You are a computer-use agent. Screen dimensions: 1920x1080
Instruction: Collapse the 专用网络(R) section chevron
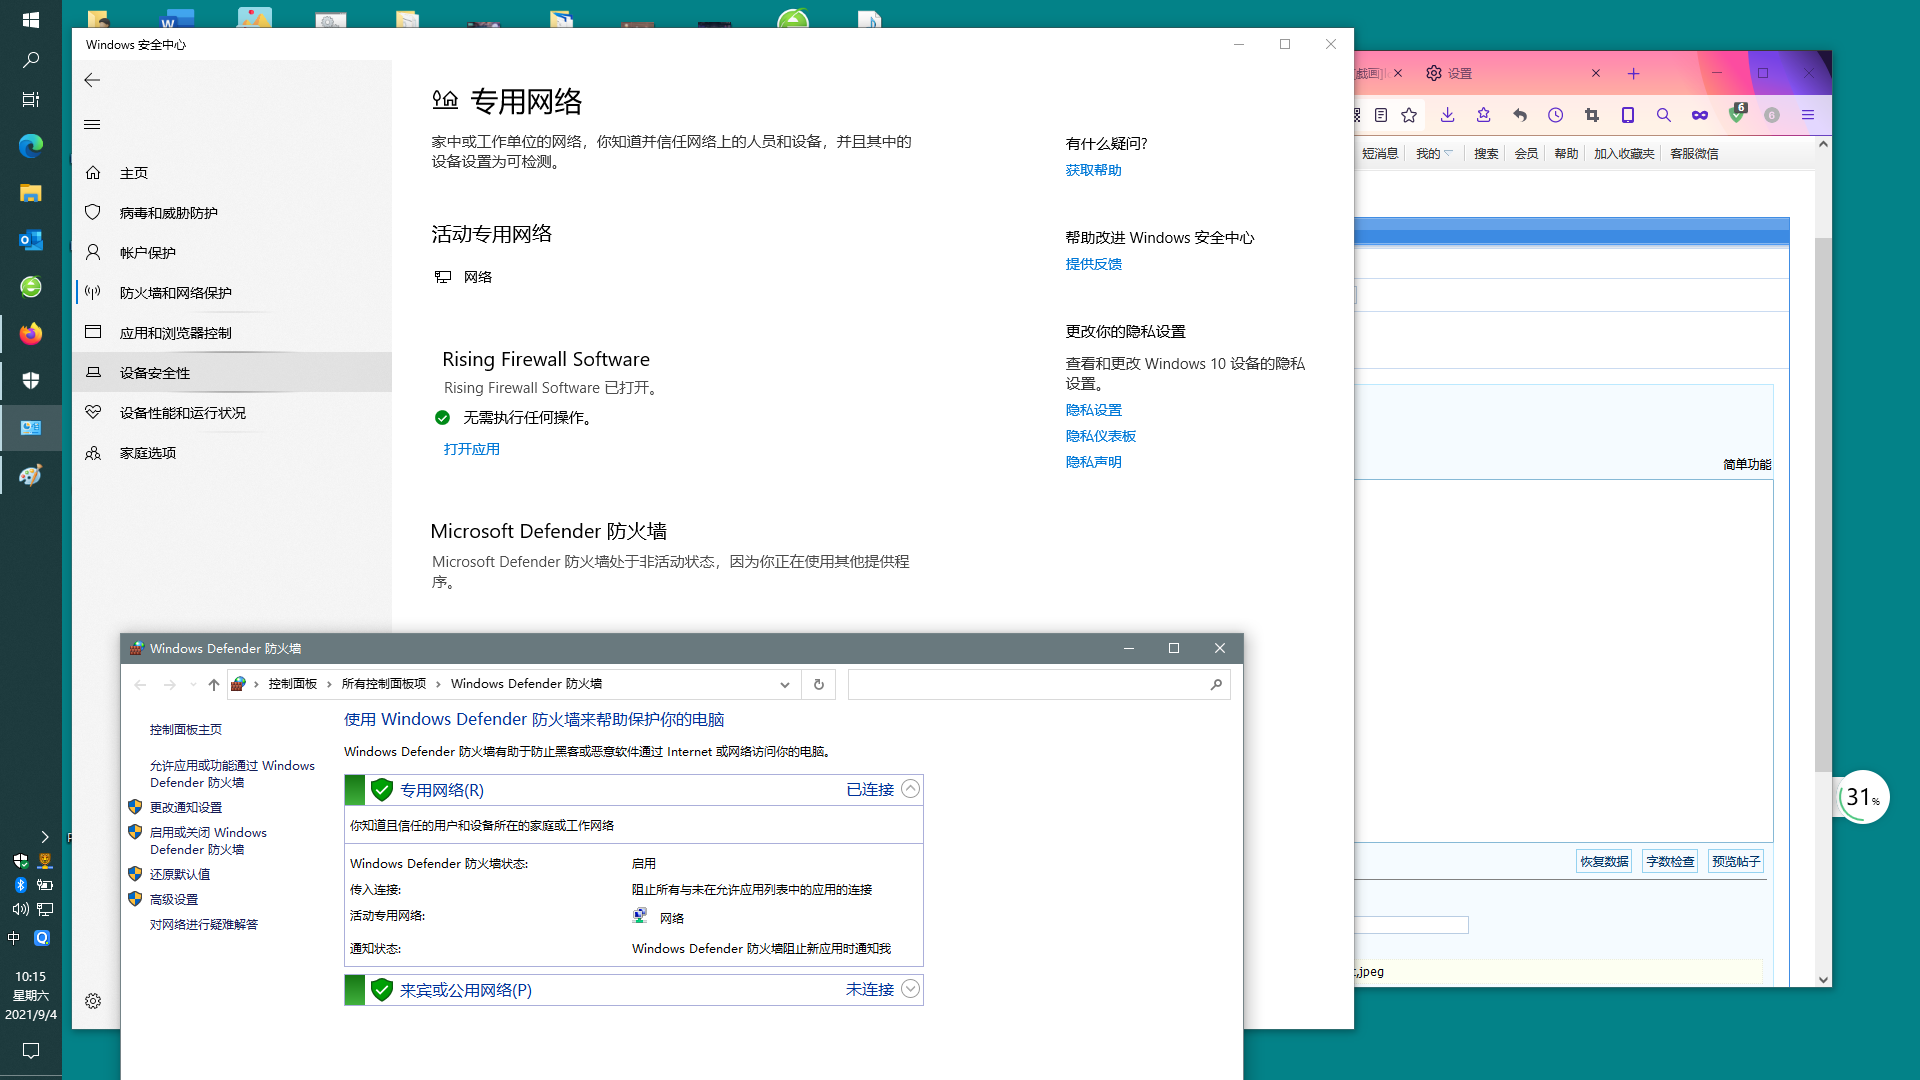910,789
